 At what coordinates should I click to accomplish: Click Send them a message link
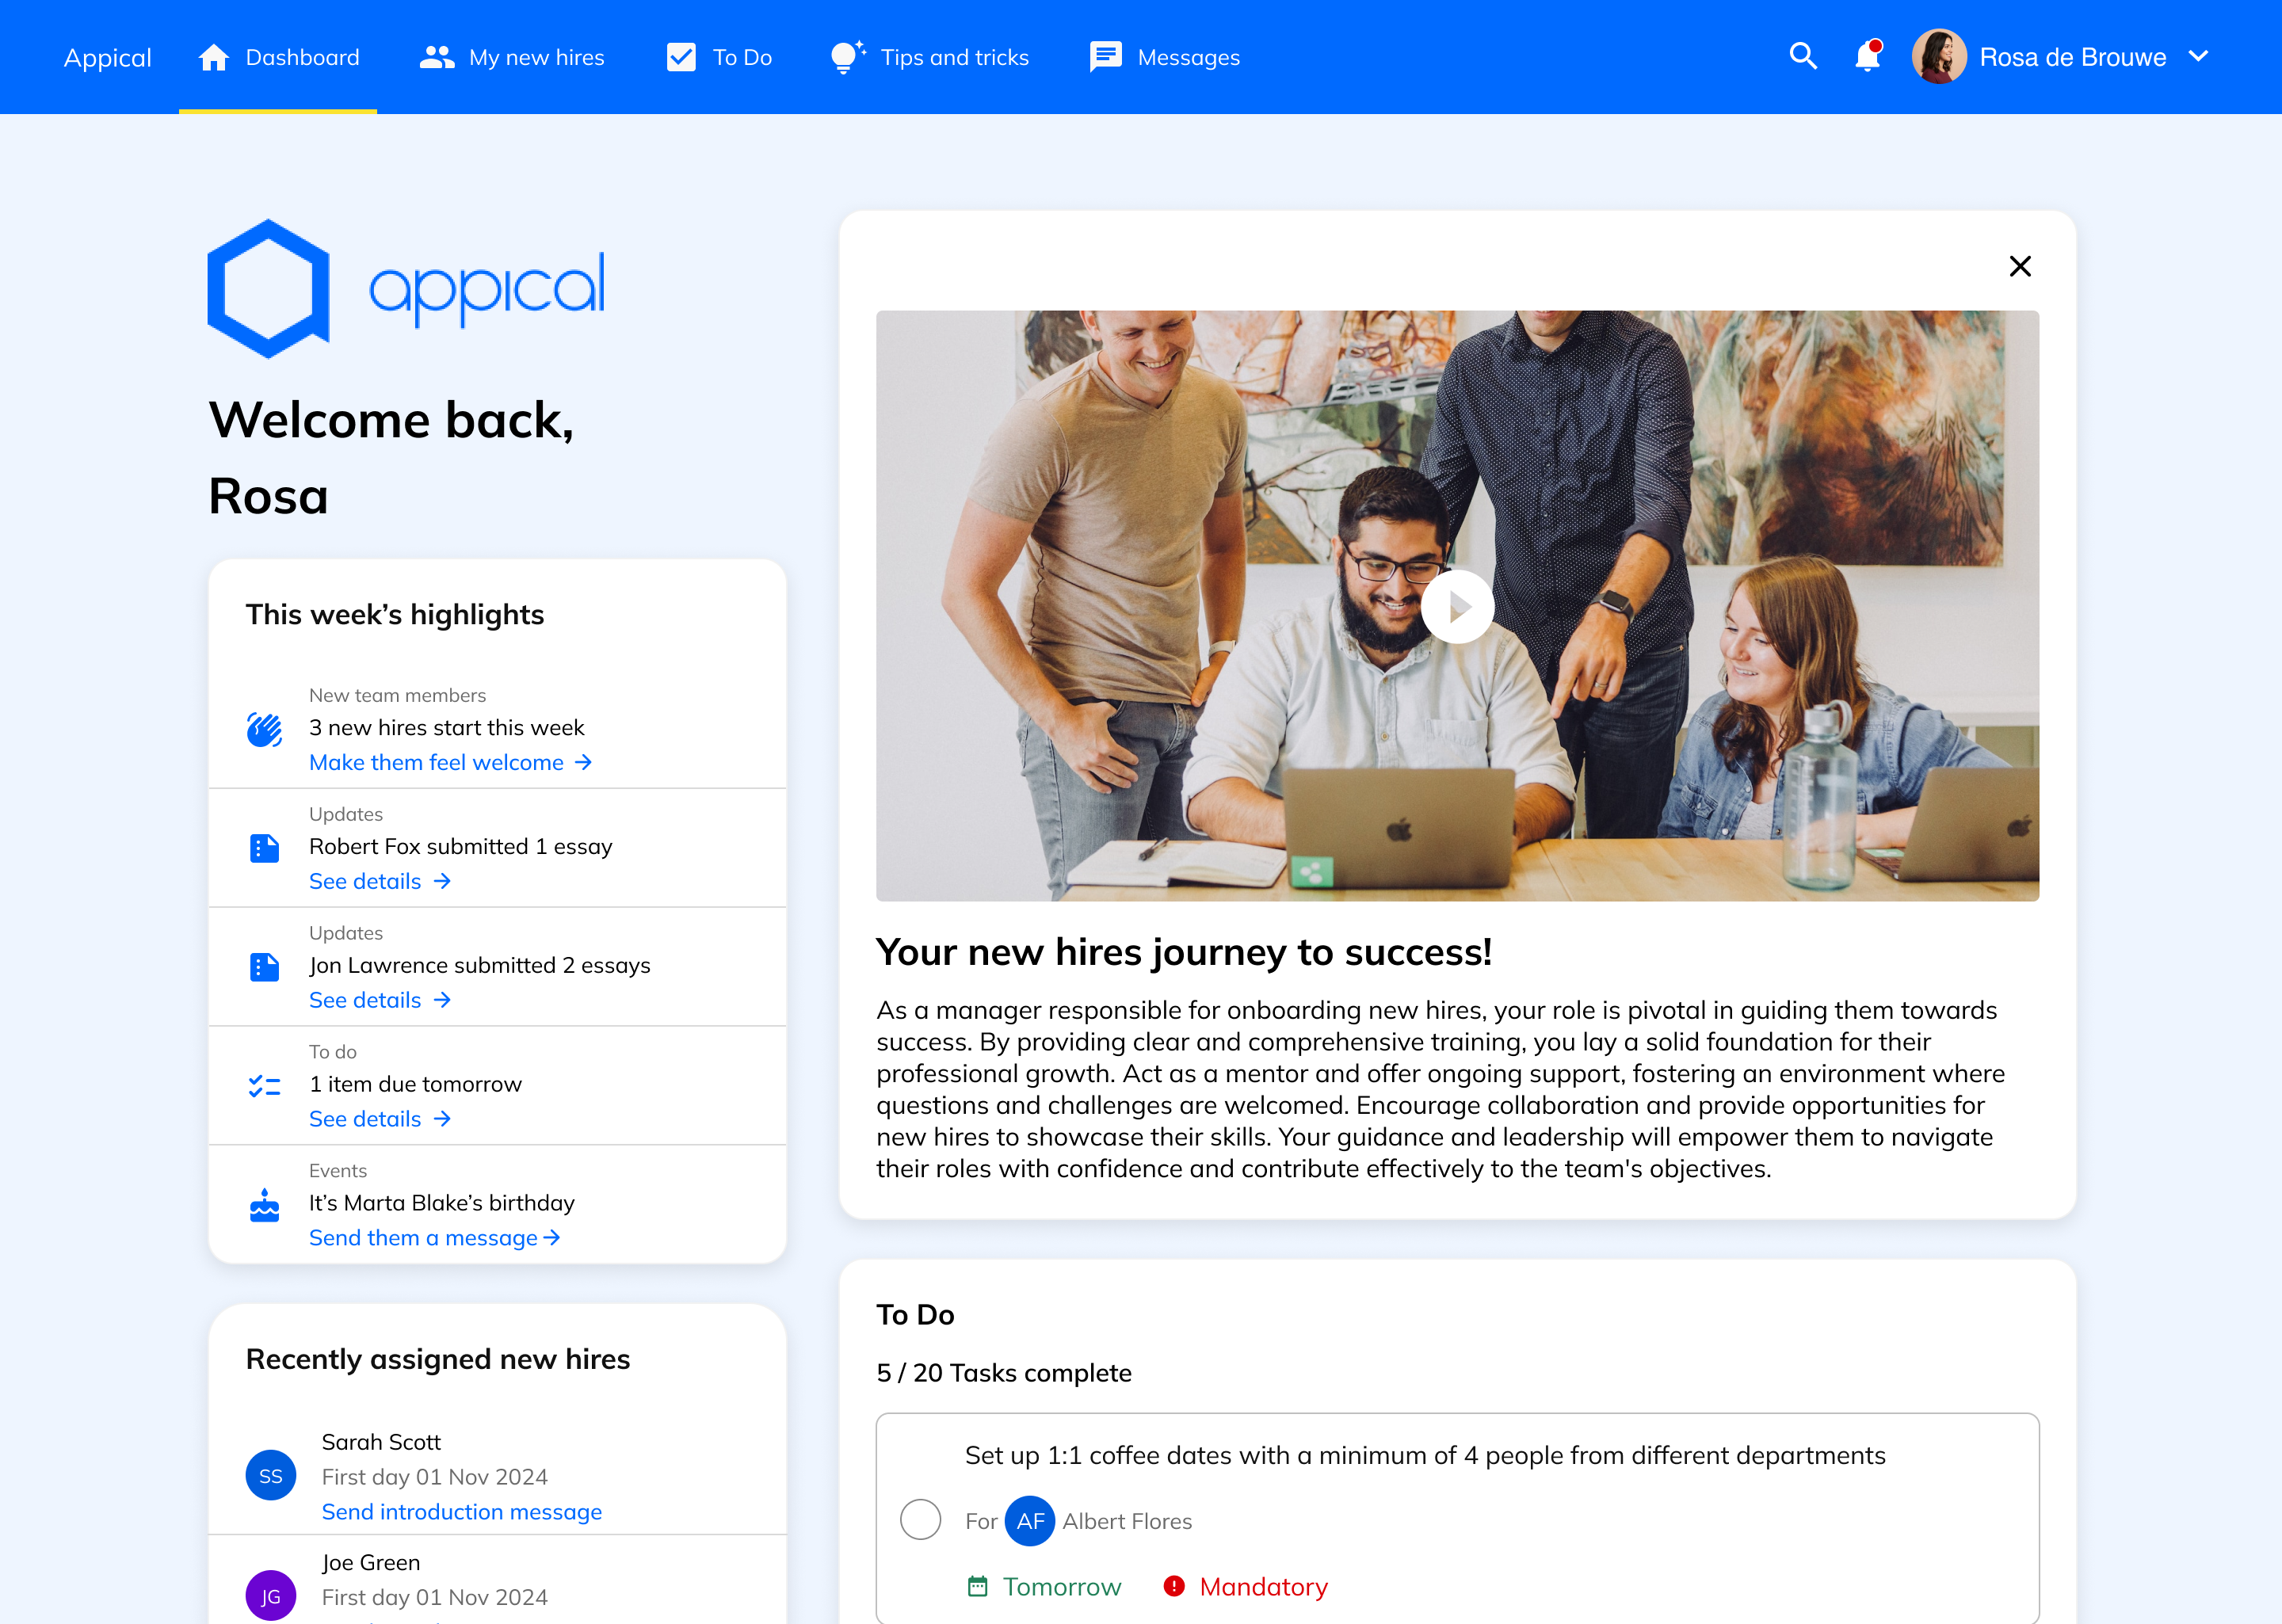434,1238
